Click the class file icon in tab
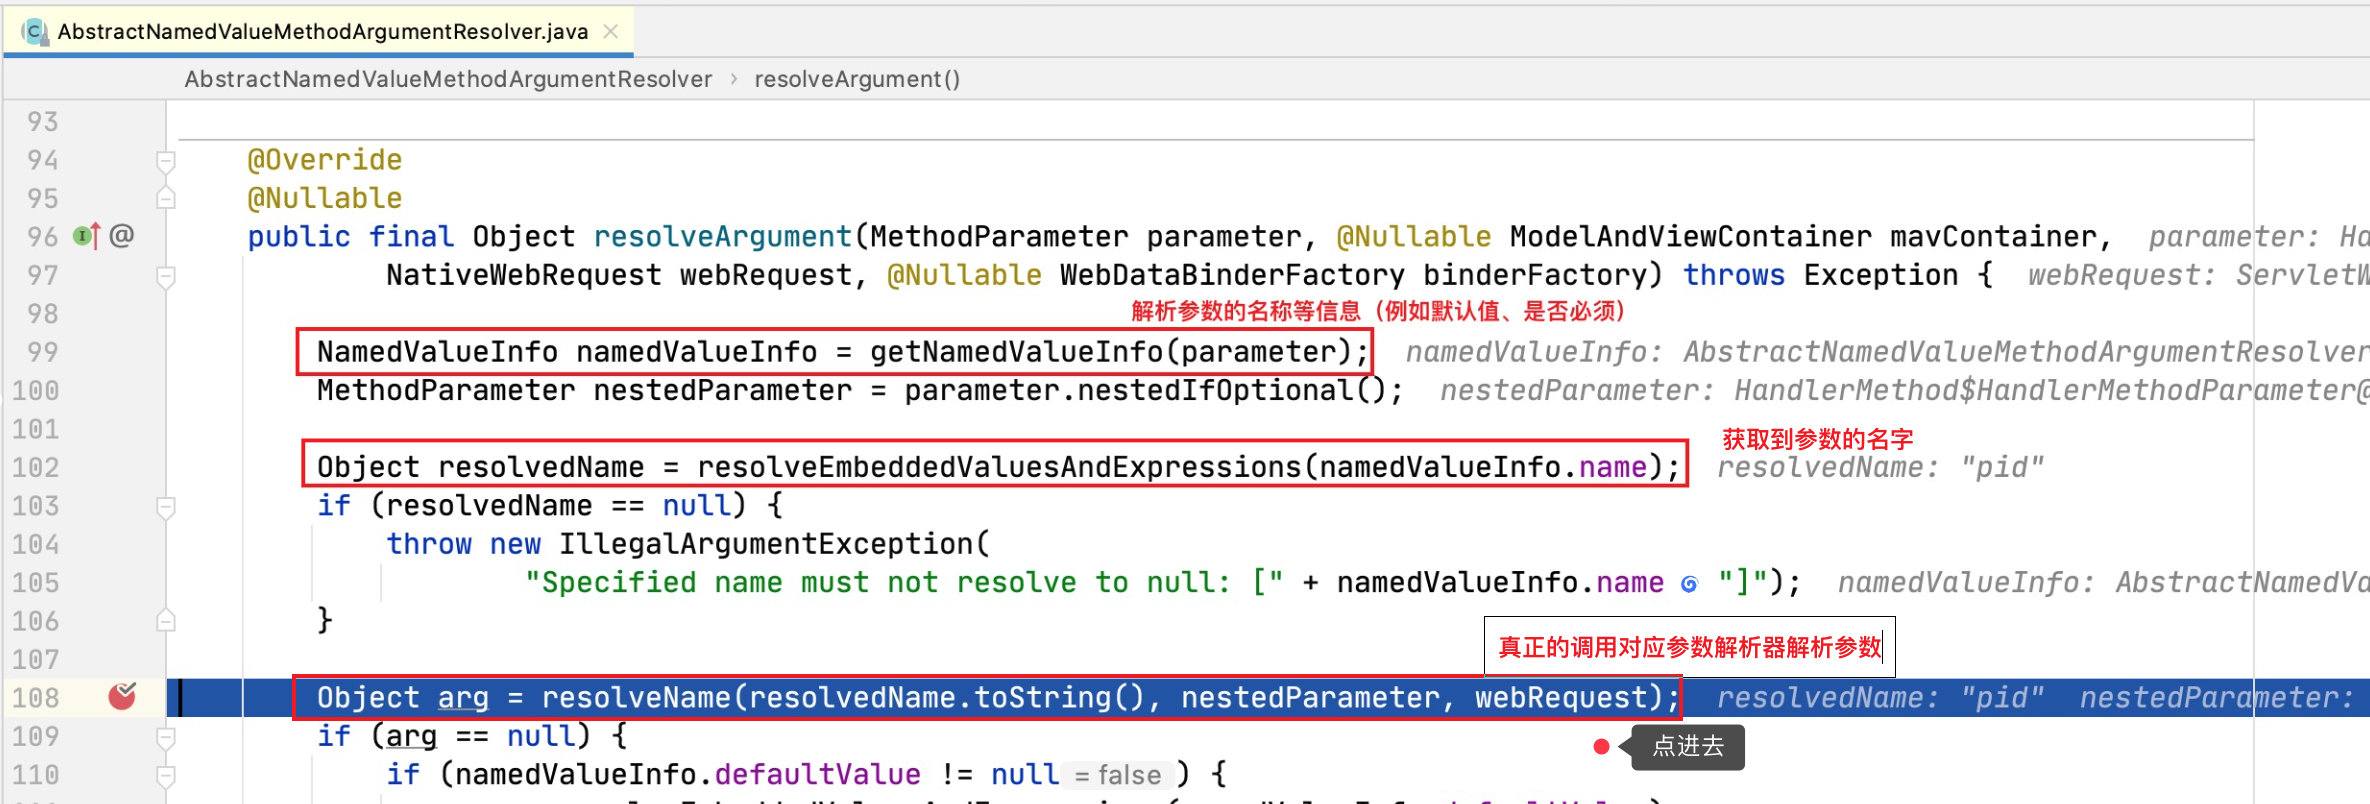The height and width of the screenshot is (804, 2370). [35, 32]
